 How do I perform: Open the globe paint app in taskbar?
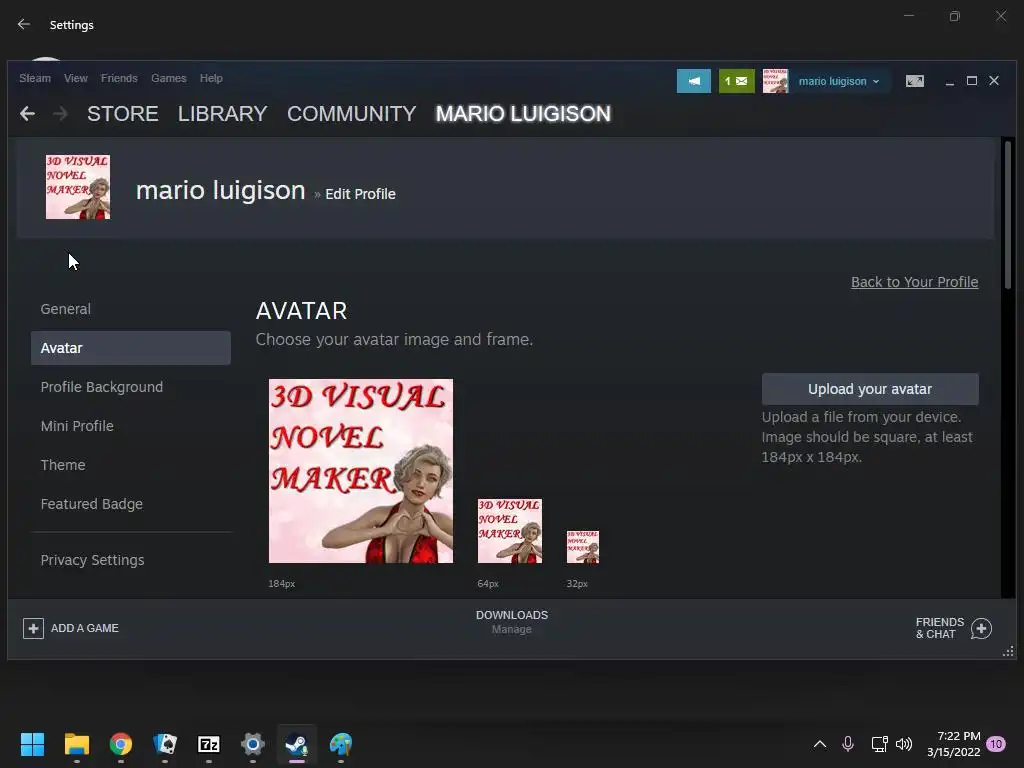[x=341, y=744]
